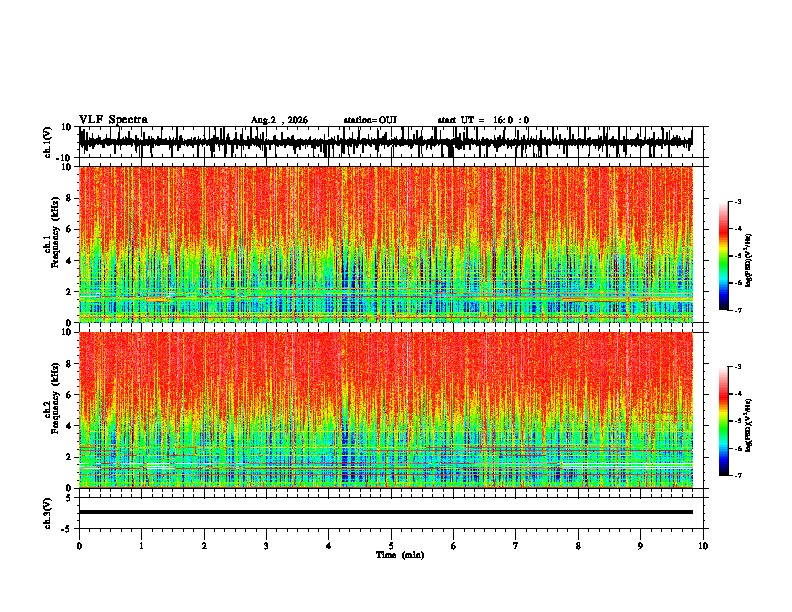Click the "-3" label on ch.2 colorbar
792x612 pixels.
point(737,367)
